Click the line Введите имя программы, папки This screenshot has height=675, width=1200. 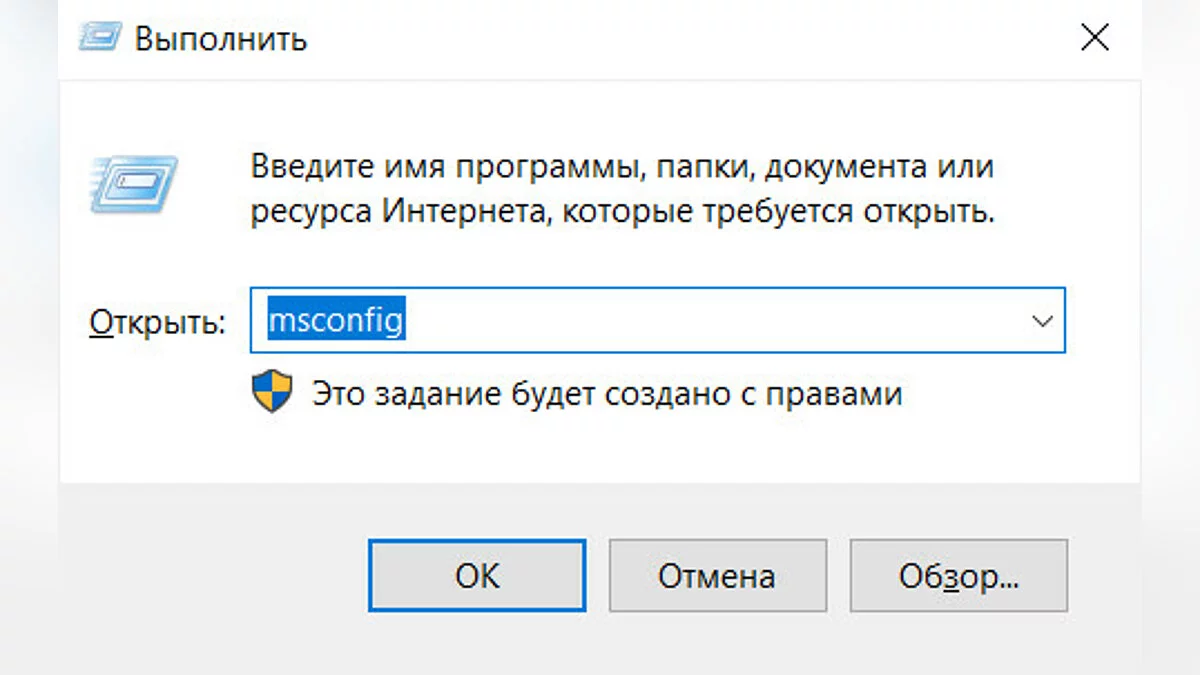(622, 166)
